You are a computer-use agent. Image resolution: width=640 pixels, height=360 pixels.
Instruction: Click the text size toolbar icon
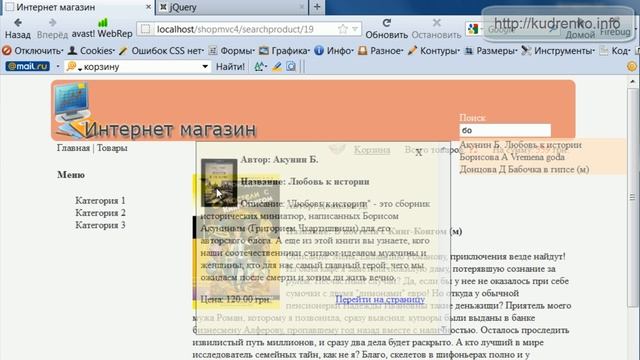coord(260,67)
